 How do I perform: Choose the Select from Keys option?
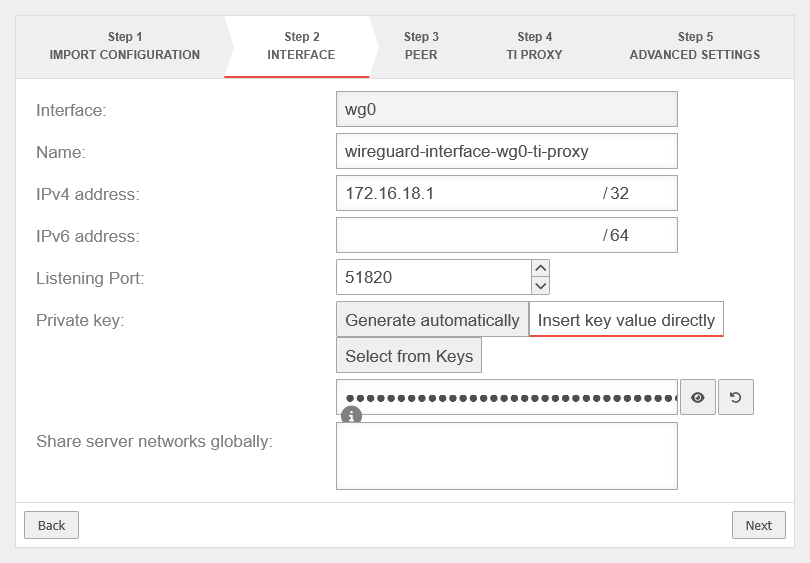(x=409, y=356)
